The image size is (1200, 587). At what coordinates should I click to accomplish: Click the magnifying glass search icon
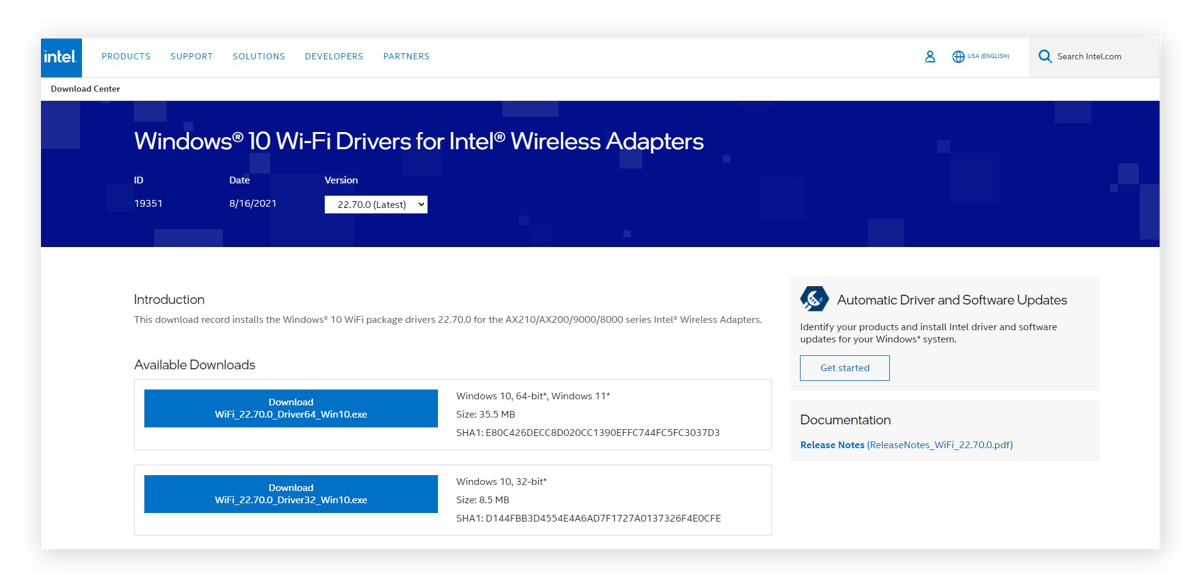tap(1046, 57)
